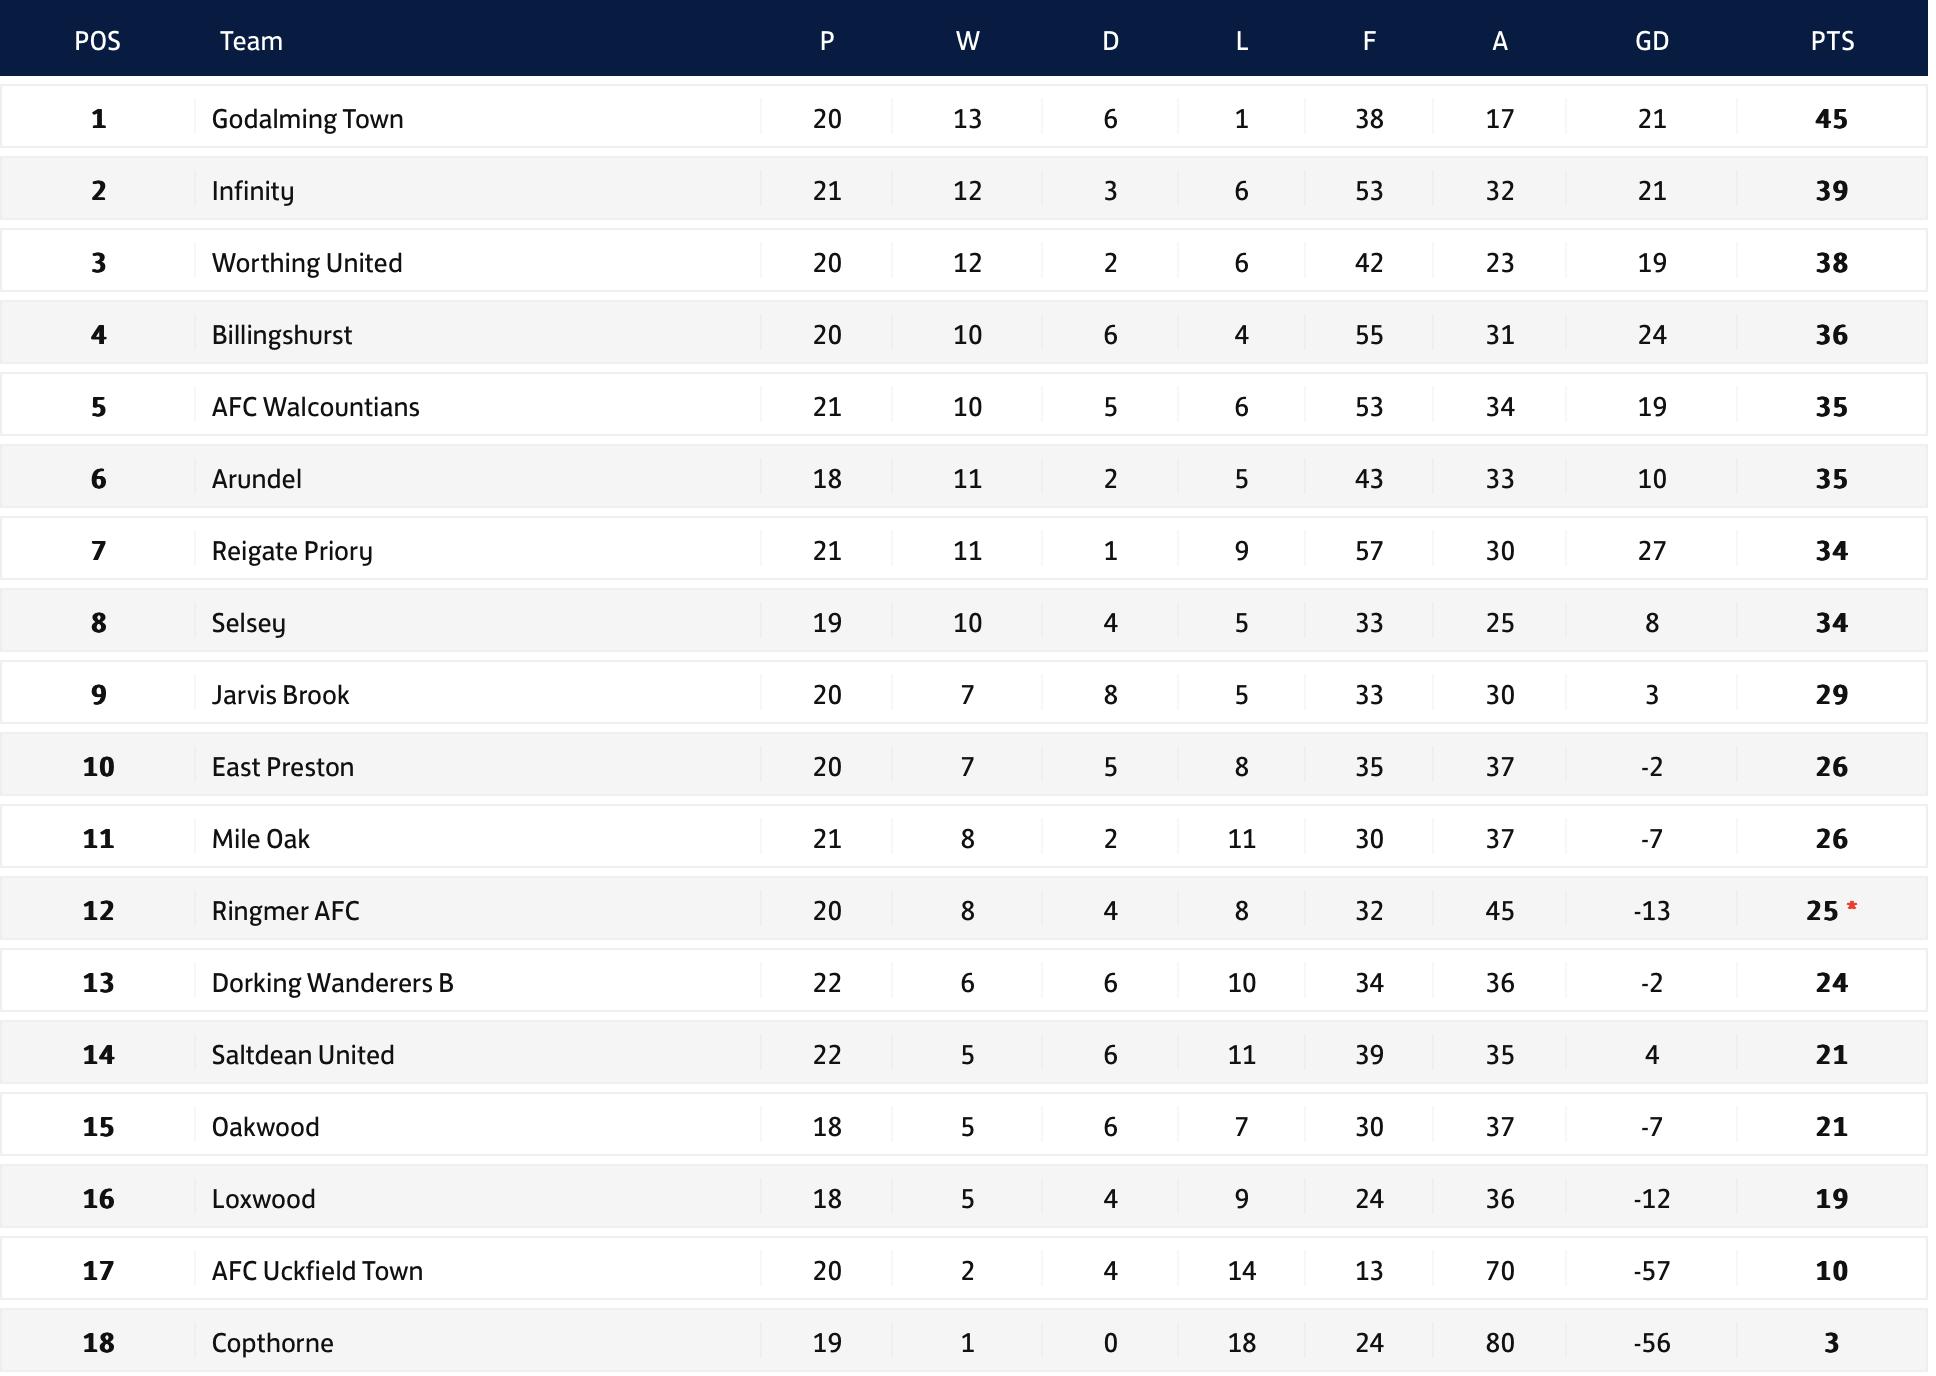Click the Godalming Town team name
Image resolution: width=1936 pixels, height=1376 pixels.
click(307, 119)
